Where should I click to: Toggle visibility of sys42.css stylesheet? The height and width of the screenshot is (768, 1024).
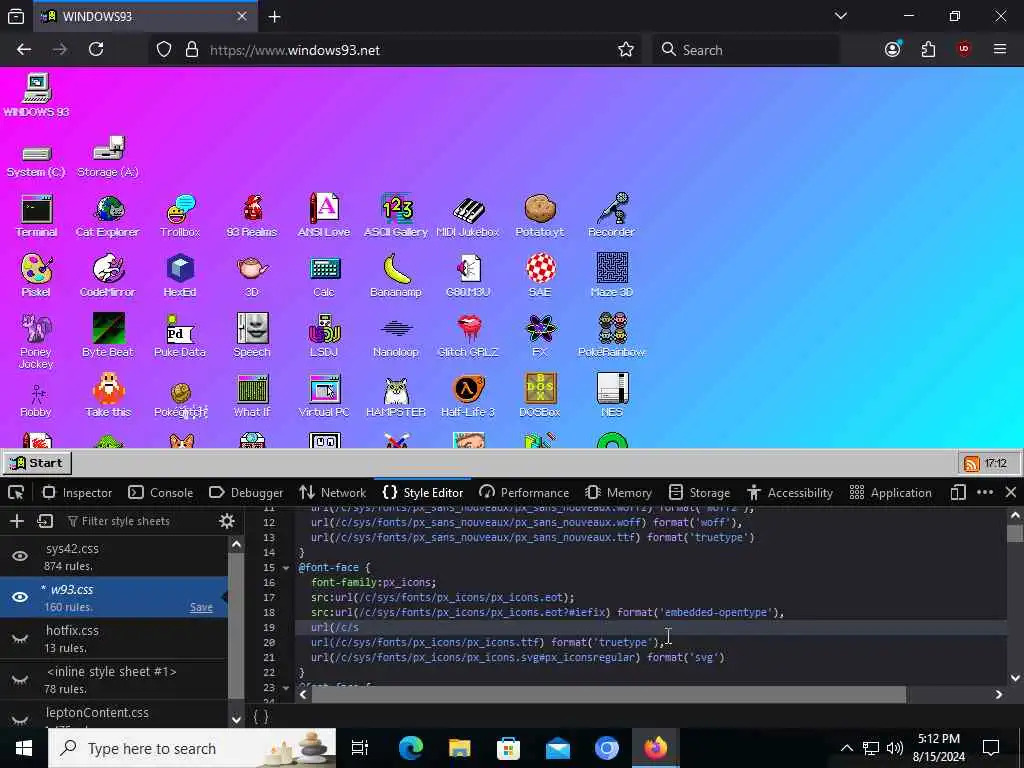tap(20, 556)
